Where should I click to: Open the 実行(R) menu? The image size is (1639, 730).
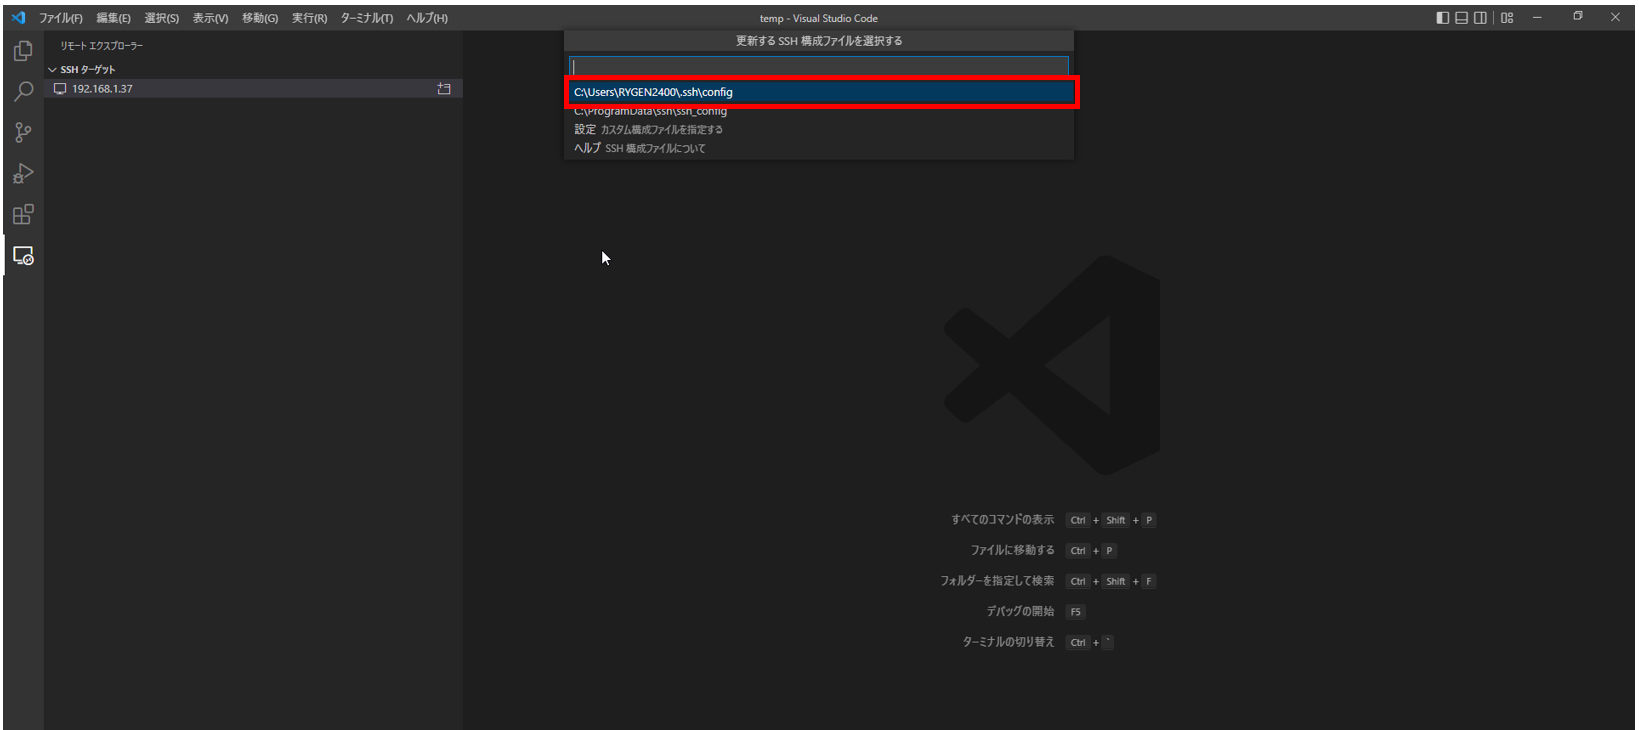coord(309,18)
